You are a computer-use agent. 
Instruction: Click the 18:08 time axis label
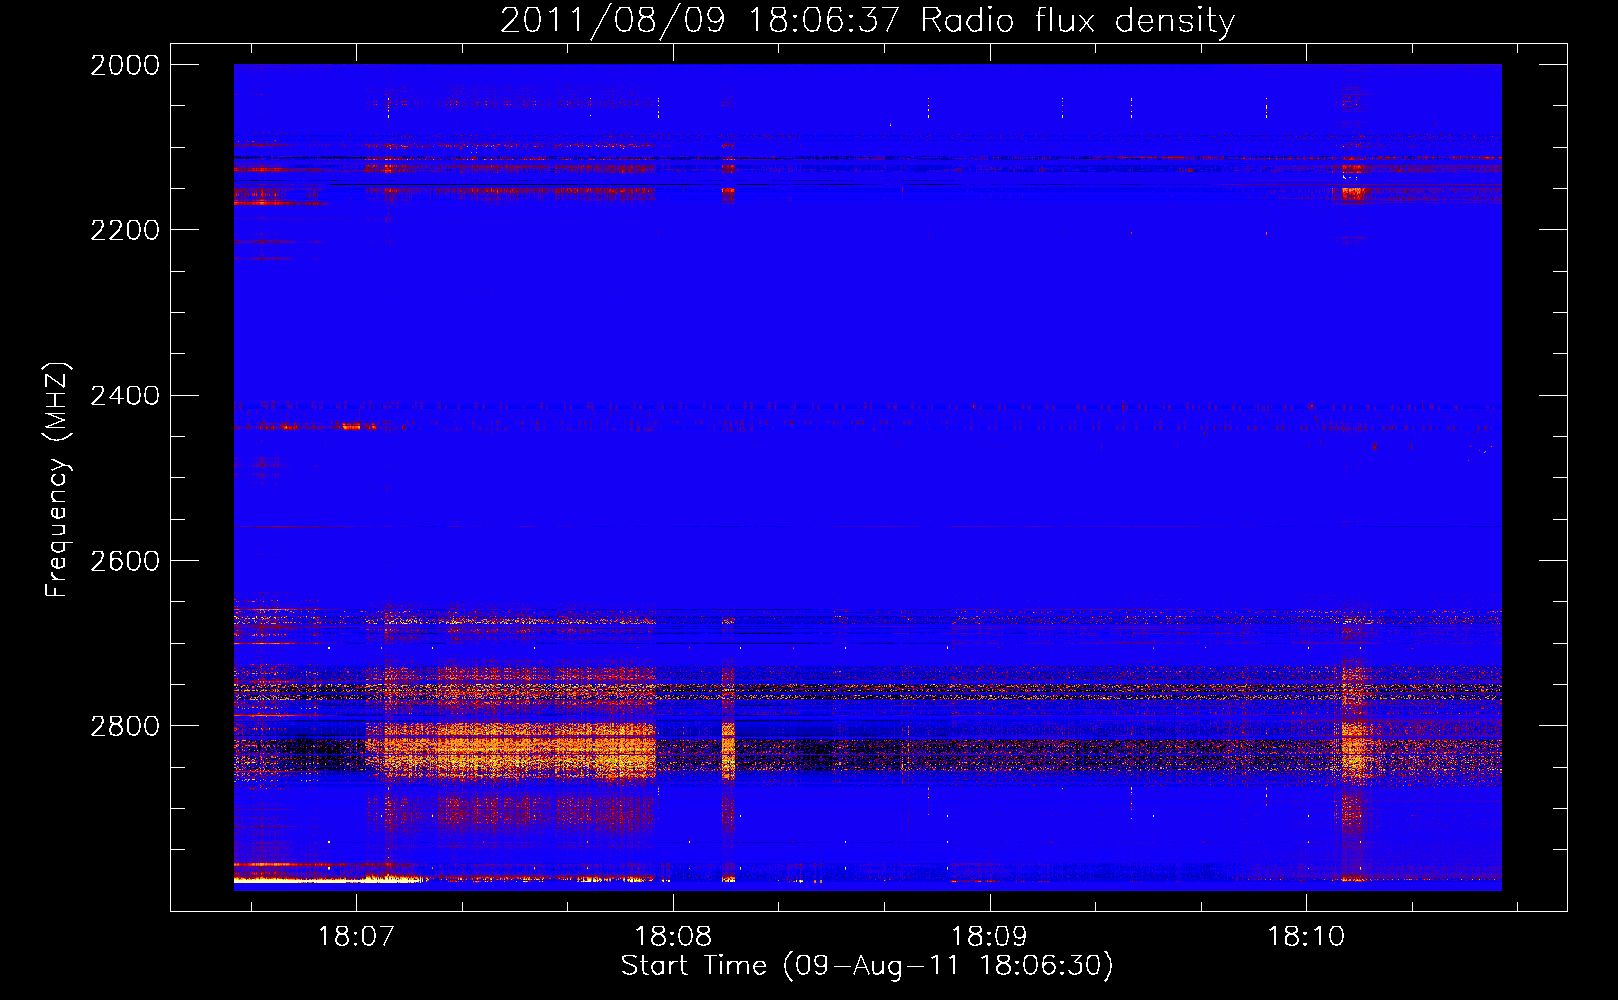(x=673, y=937)
